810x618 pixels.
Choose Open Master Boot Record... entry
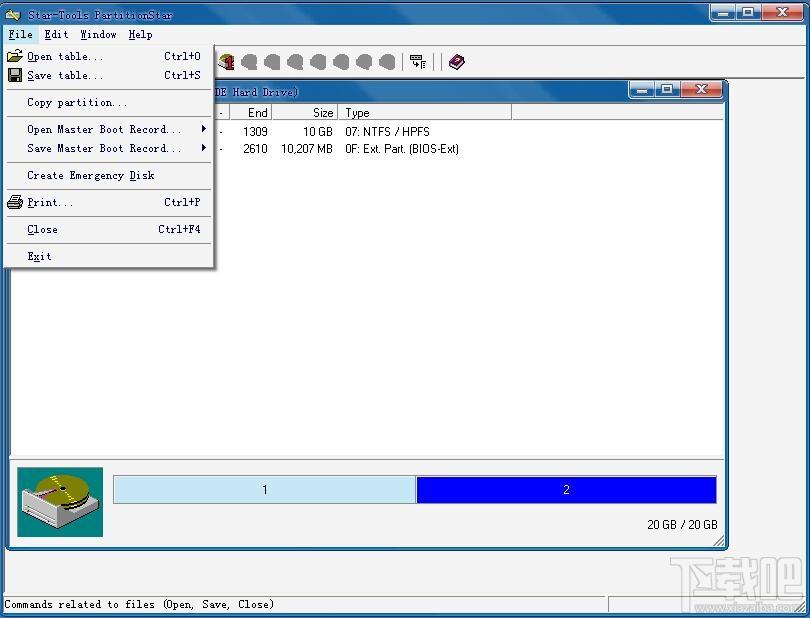pyautogui.click(x=109, y=129)
